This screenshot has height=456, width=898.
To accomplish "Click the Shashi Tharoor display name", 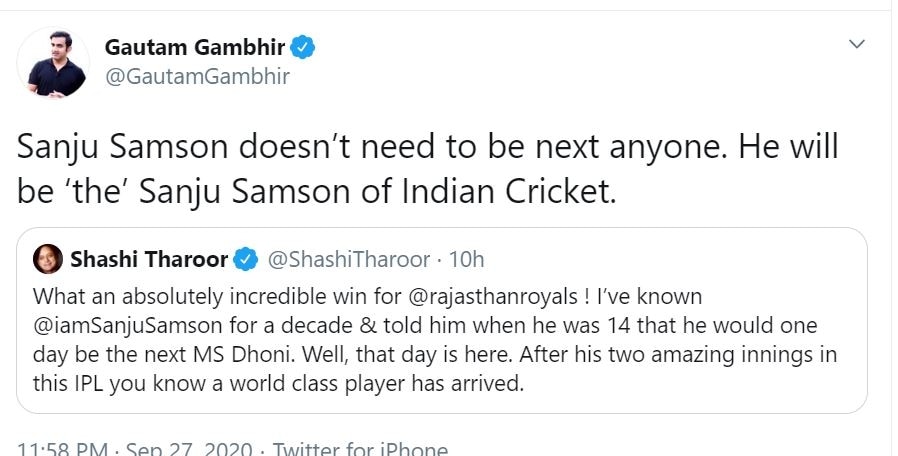I will tap(149, 260).
